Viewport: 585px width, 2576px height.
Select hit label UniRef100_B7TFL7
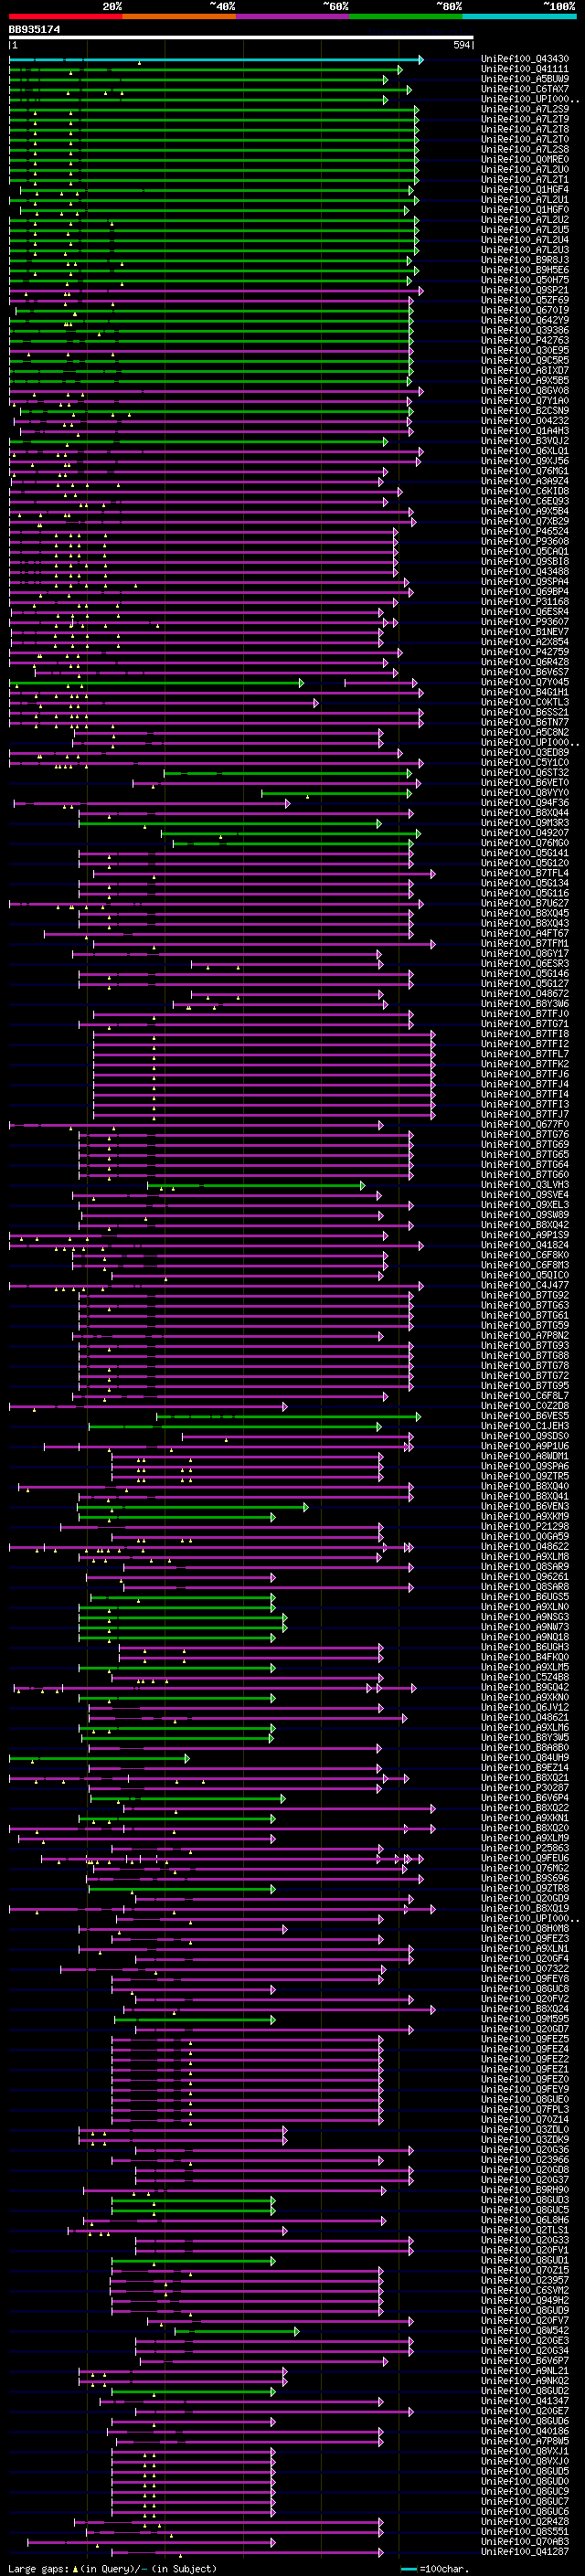pos(525,1054)
